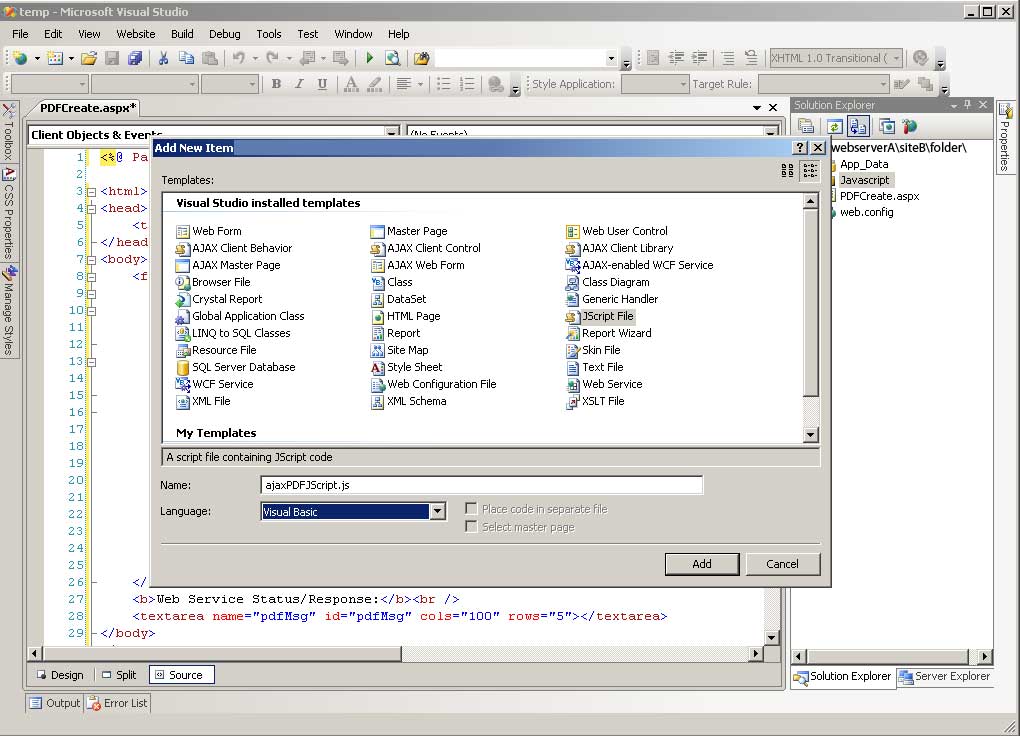Switch template list to small icons view
The height and width of the screenshot is (736, 1020).
click(x=810, y=170)
